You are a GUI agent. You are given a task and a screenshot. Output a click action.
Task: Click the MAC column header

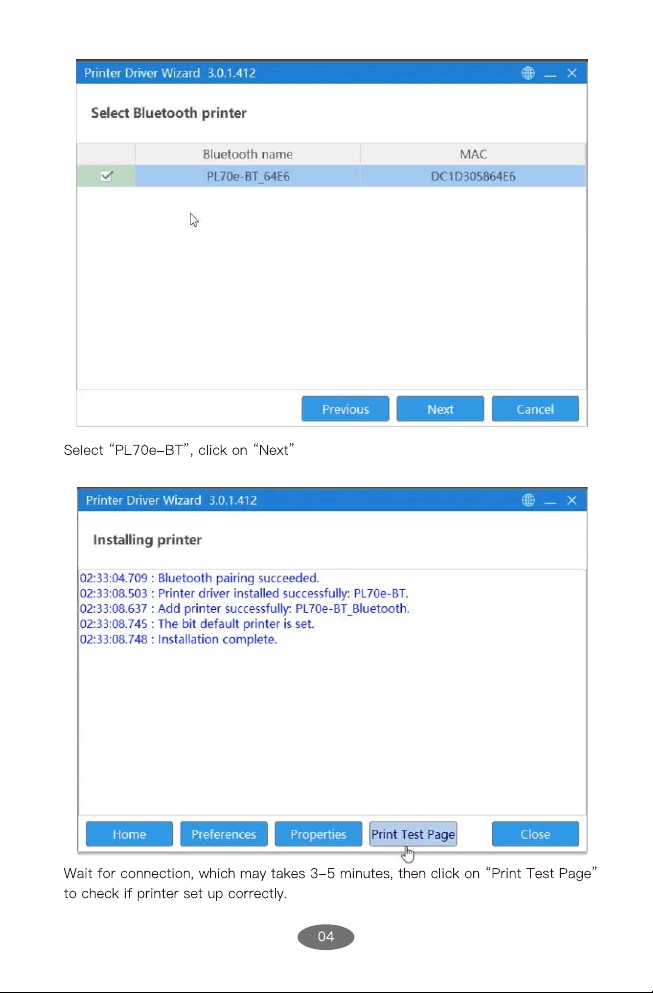(x=473, y=154)
